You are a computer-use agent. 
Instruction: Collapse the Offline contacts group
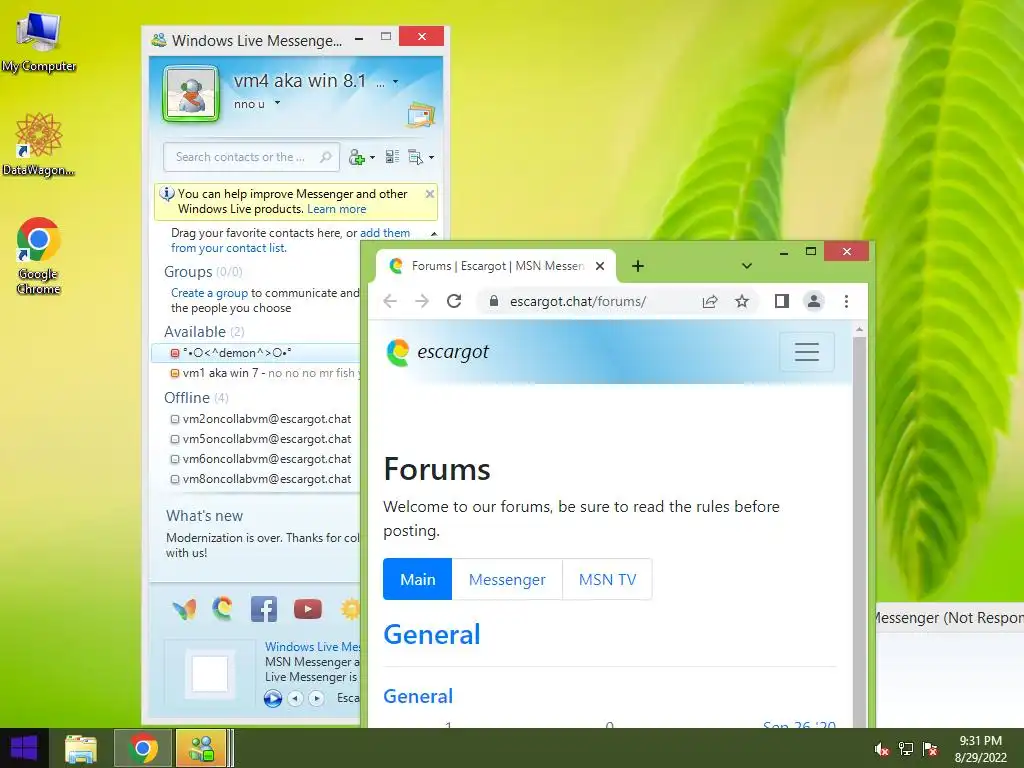pos(196,398)
